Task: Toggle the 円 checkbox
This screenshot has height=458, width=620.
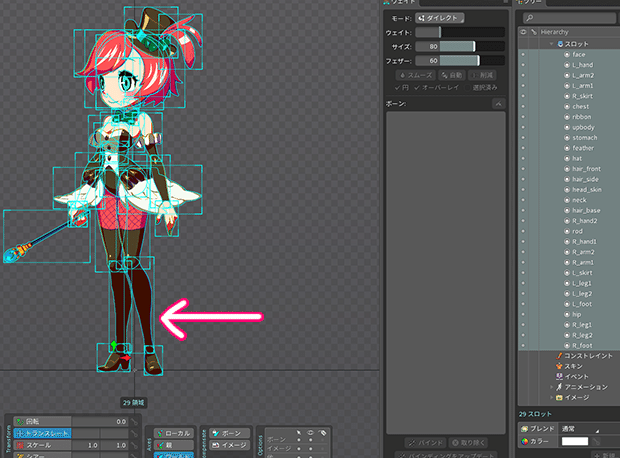Action: [x=401, y=87]
